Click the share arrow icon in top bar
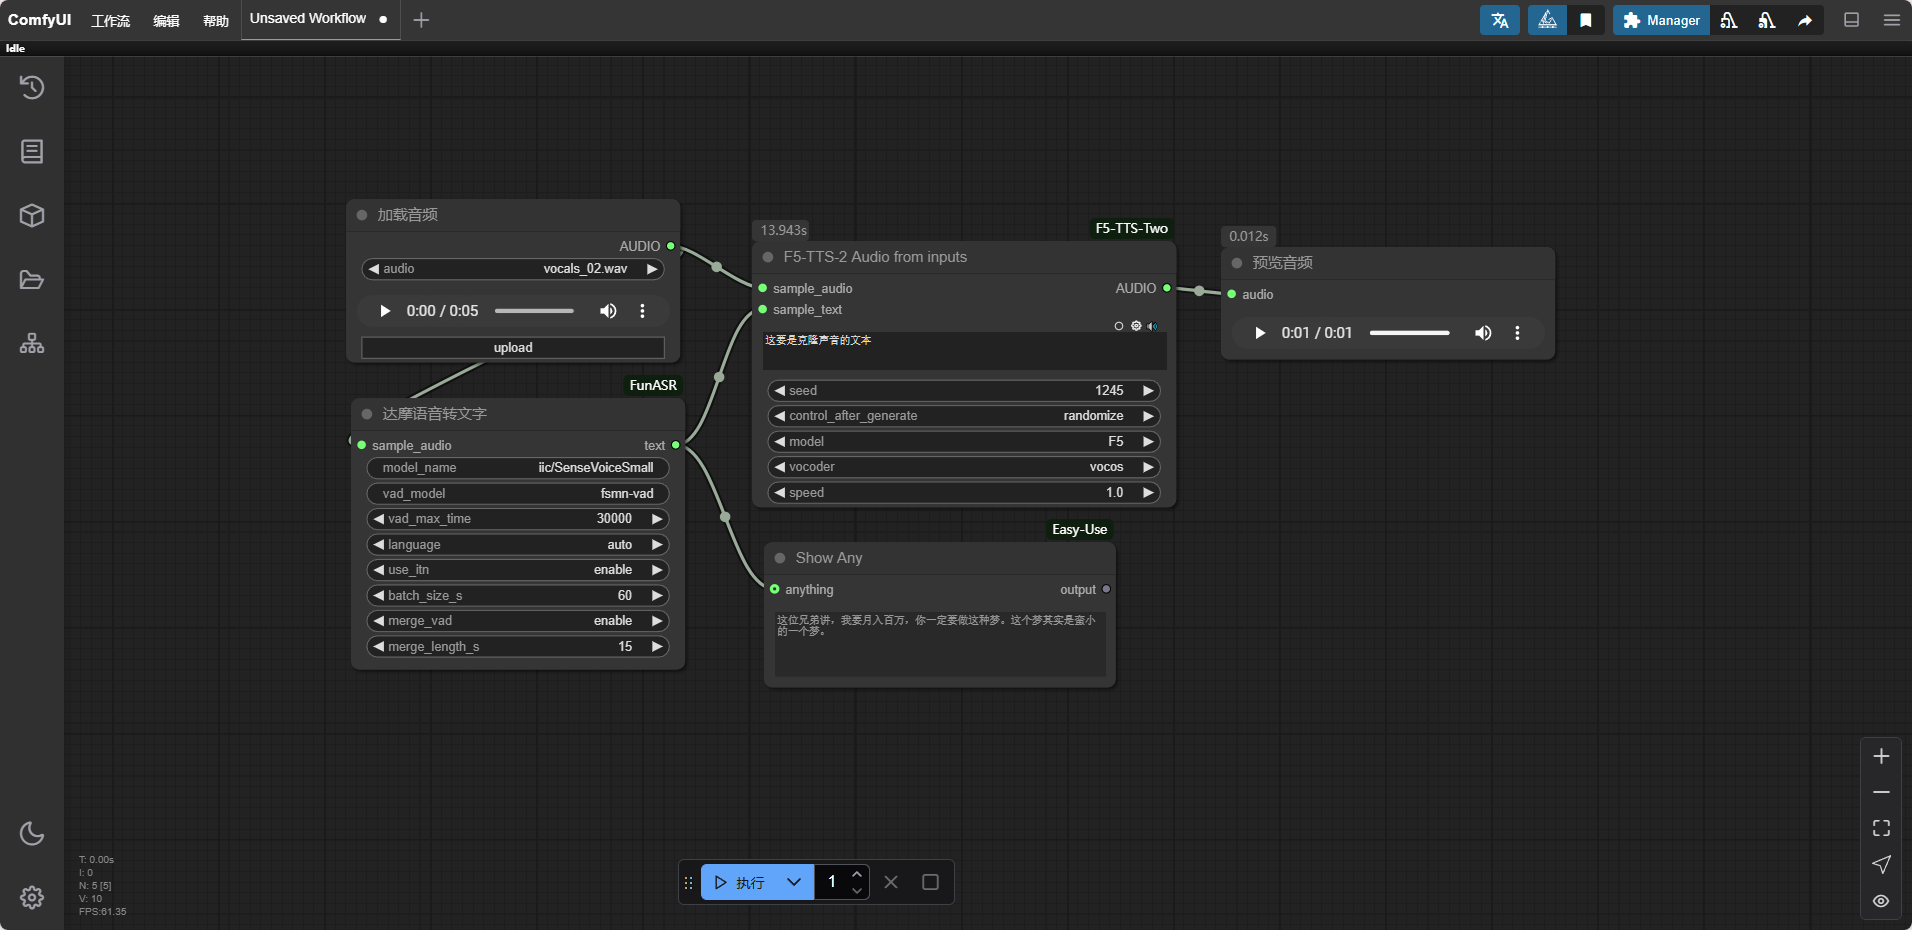This screenshot has height=930, width=1912. click(x=1804, y=20)
